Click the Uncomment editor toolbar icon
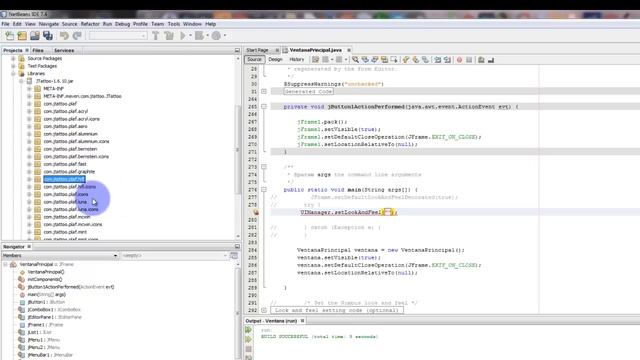 click(491, 60)
